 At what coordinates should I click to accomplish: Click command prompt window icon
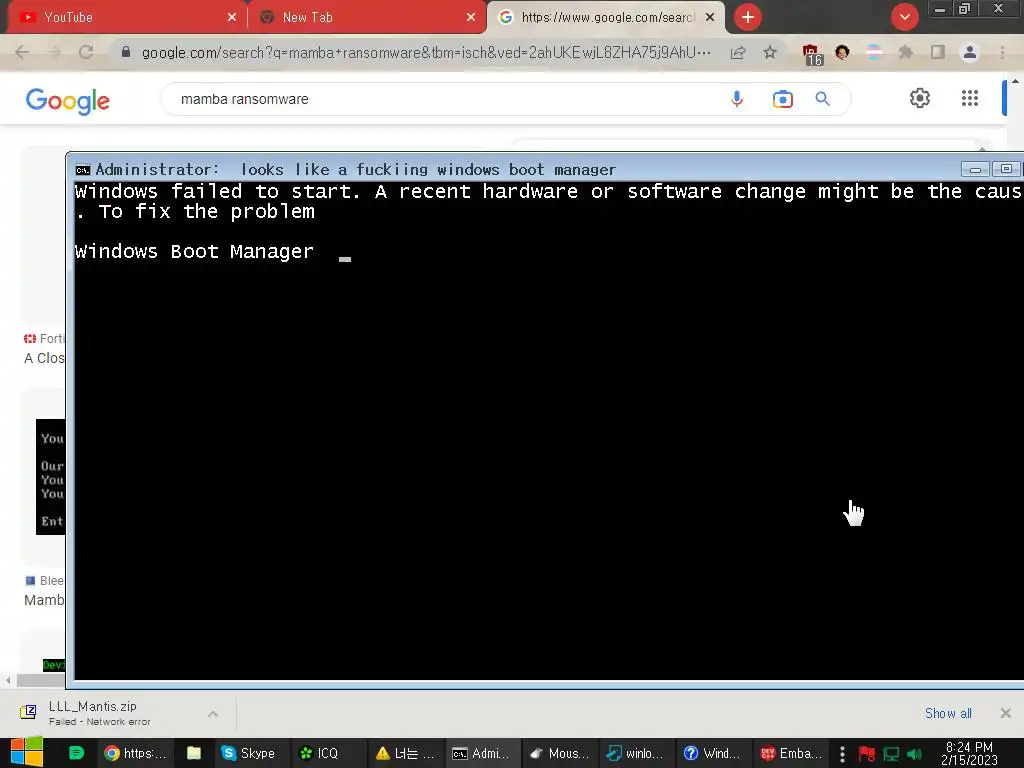click(82, 170)
